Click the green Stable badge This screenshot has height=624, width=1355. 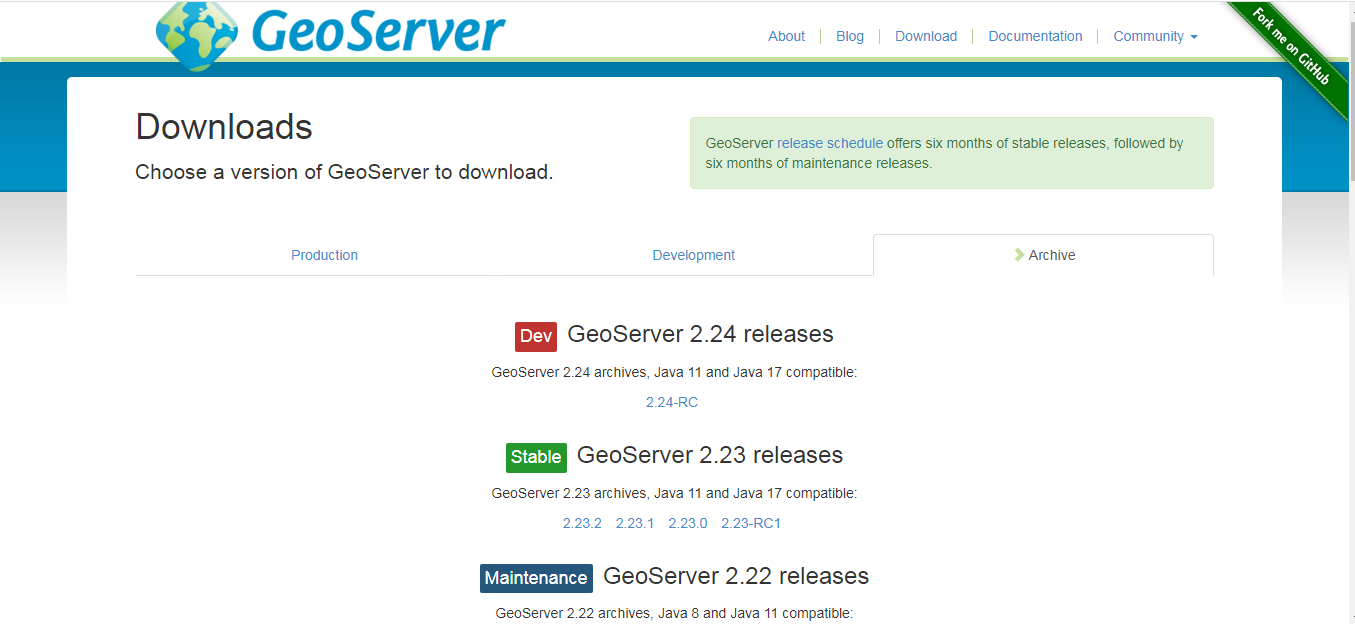[x=536, y=457]
